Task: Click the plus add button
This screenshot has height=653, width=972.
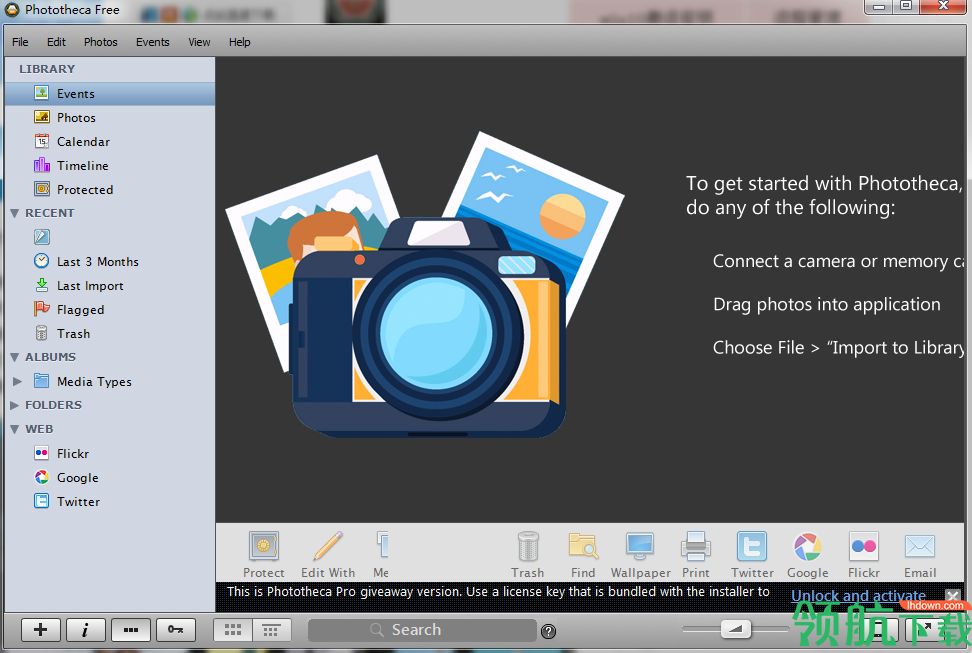Action: 40,630
